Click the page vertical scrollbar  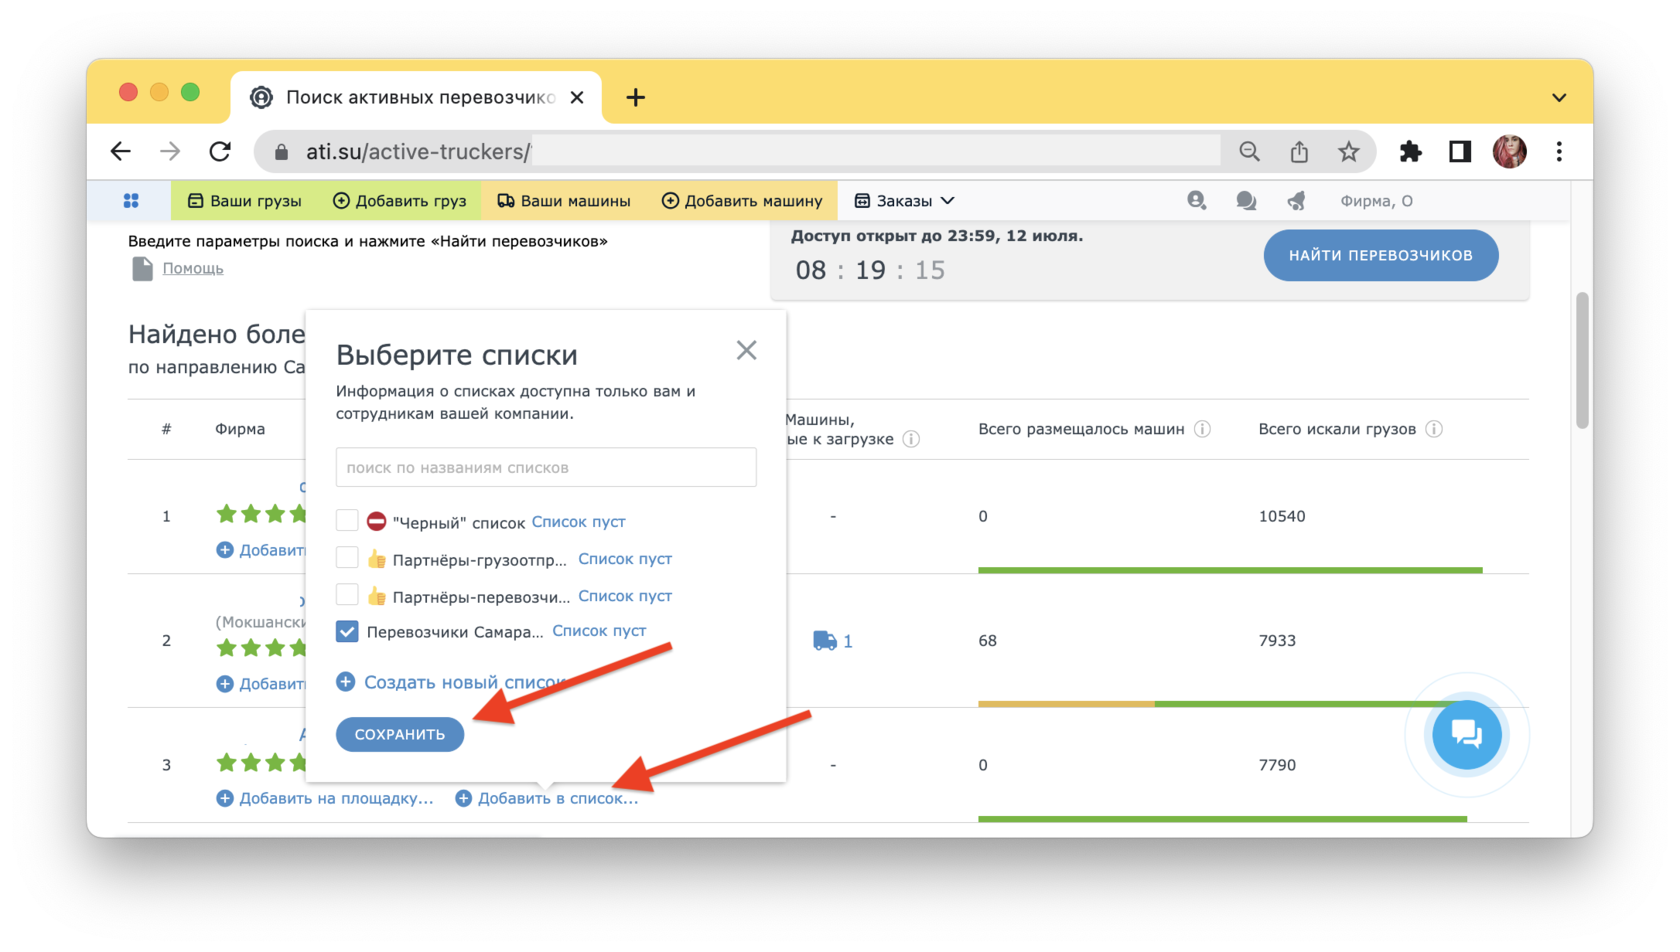coord(1582,360)
